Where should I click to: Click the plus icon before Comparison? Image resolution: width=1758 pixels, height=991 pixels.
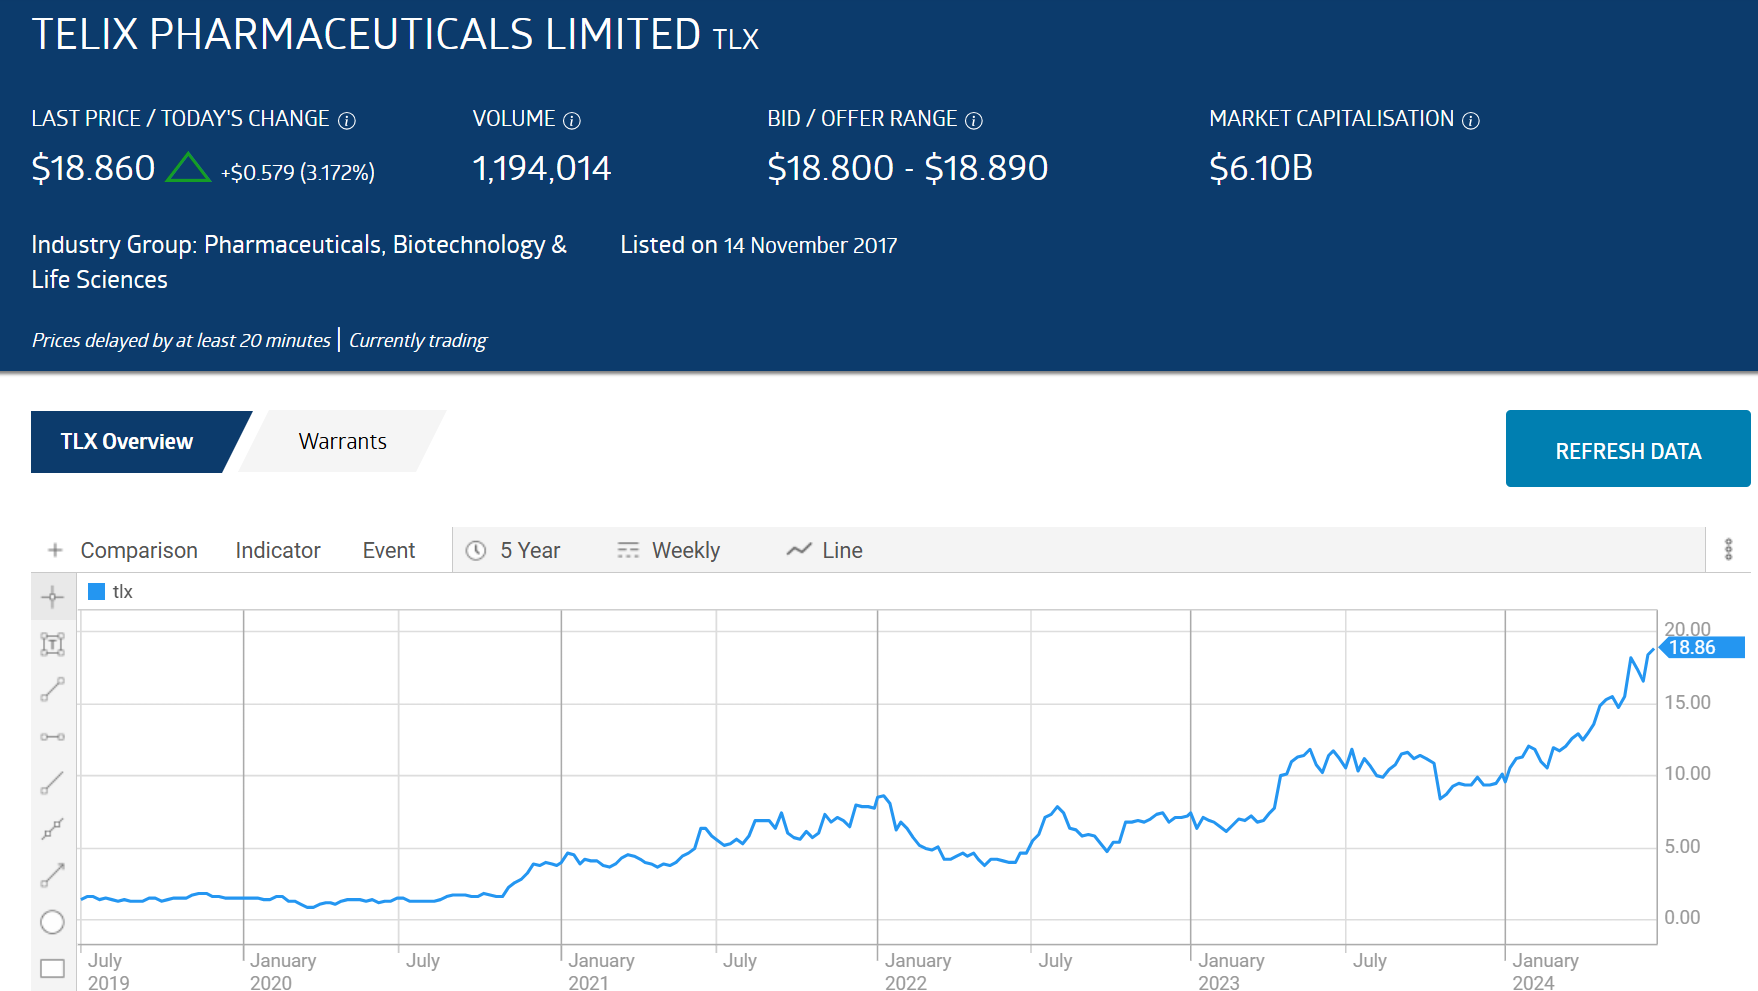click(55, 550)
